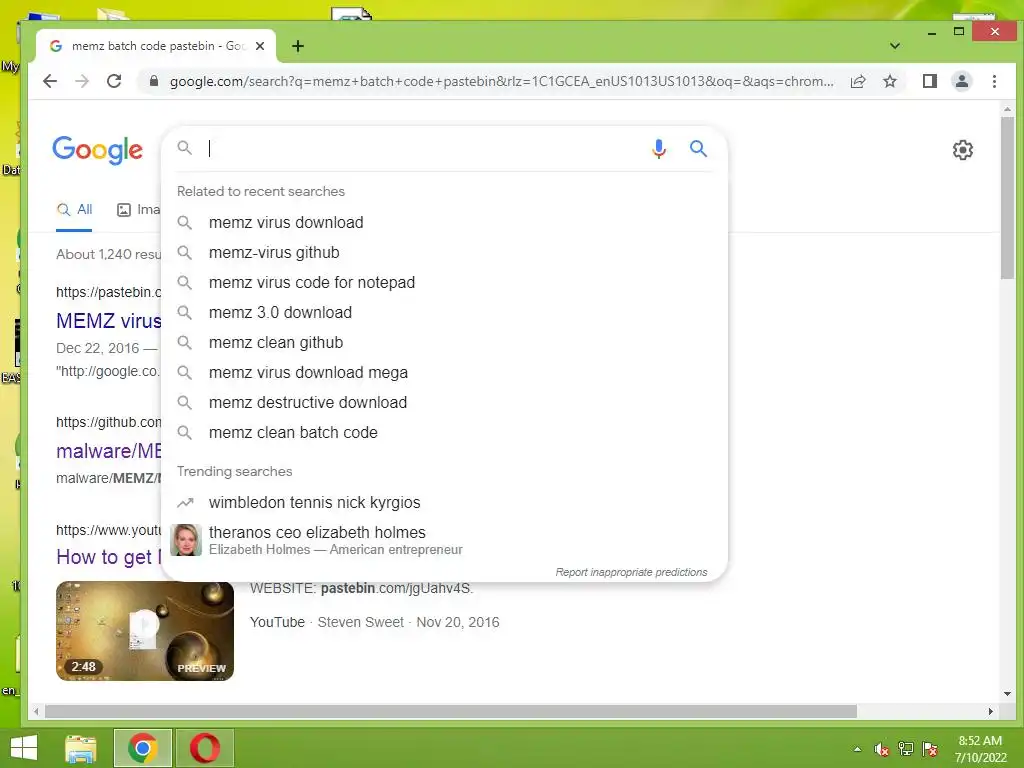The height and width of the screenshot is (768, 1024).
Task: Click Report inappropriate predictions link
Action: (631, 572)
